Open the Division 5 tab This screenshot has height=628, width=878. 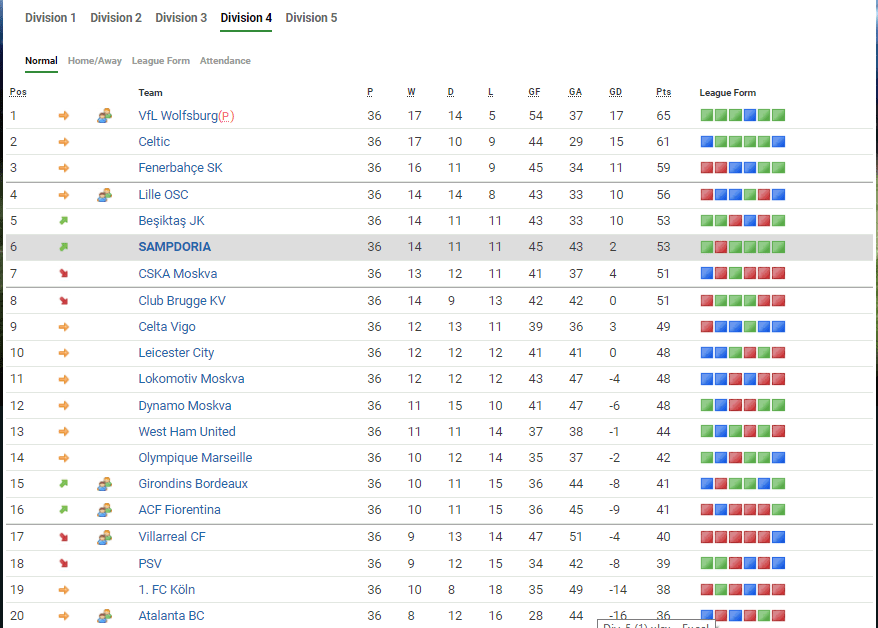pyautogui.click(x=311, y=18)
